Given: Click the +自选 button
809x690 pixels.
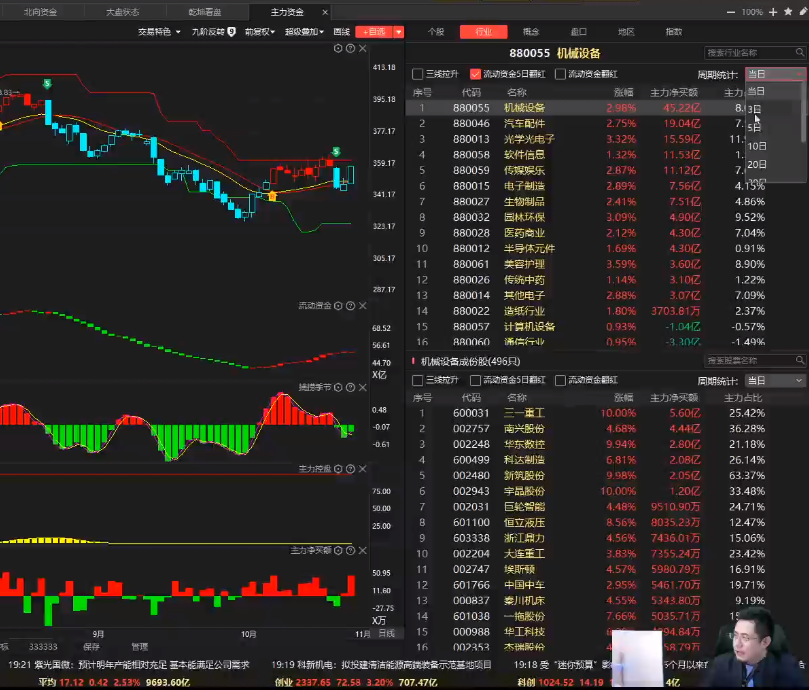Looking at the screenshot, I should tap(374, 32).
